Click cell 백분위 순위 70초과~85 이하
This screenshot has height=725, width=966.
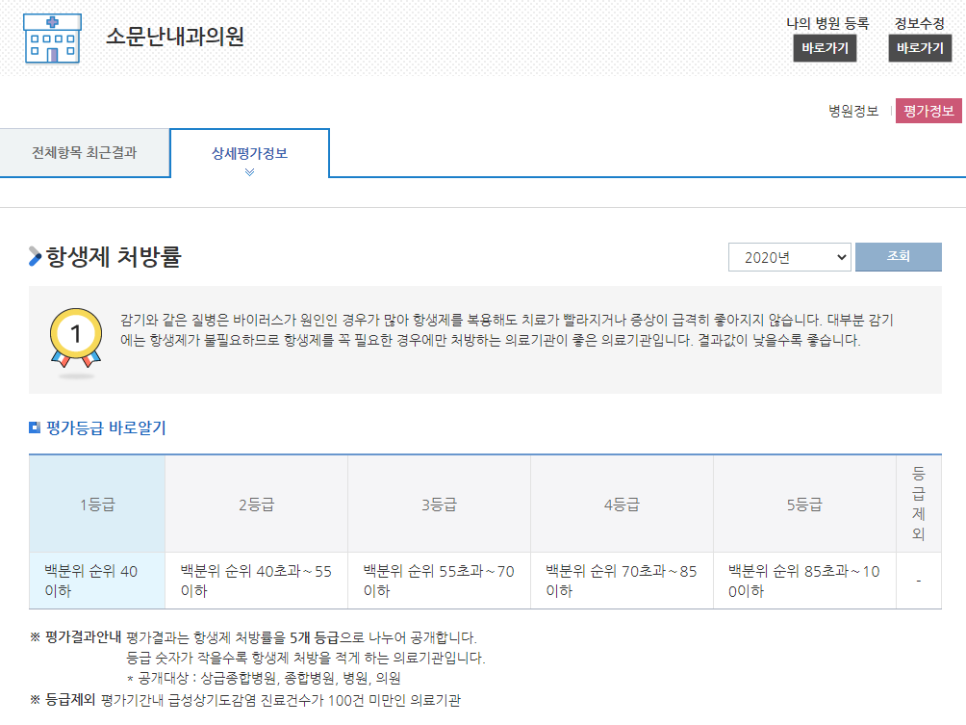(622, 581)
